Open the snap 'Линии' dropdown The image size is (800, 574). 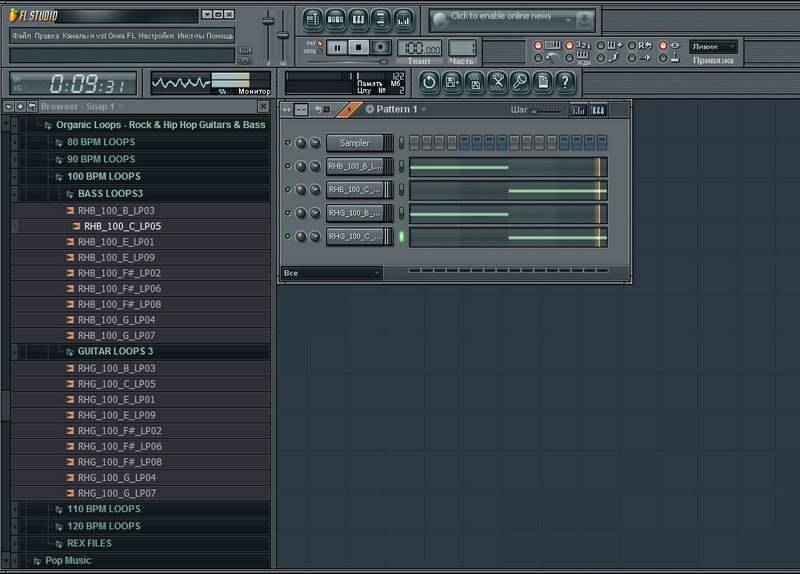[x=714, y=46]
